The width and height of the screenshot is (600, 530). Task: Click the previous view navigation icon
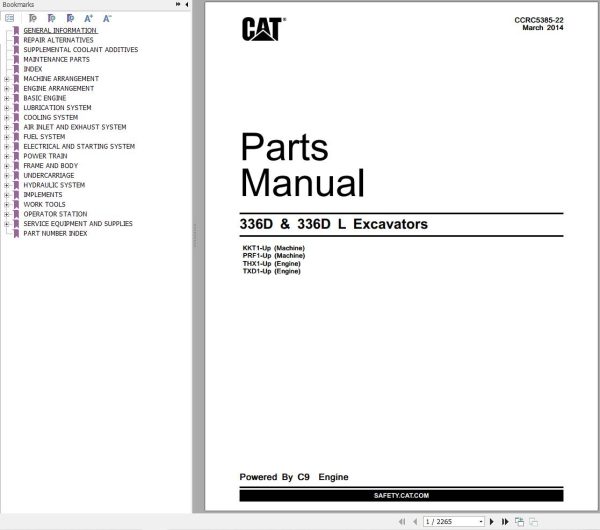[519, 521]
